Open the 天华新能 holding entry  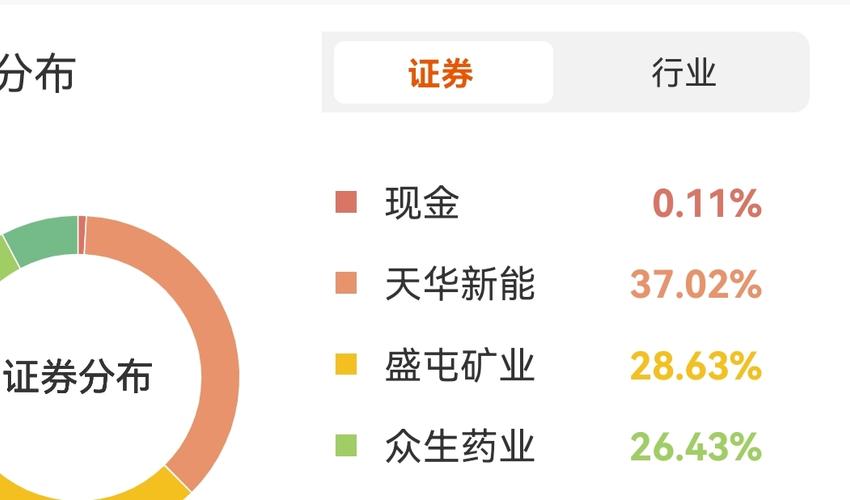pyautogui.click(x=460, y=284)
